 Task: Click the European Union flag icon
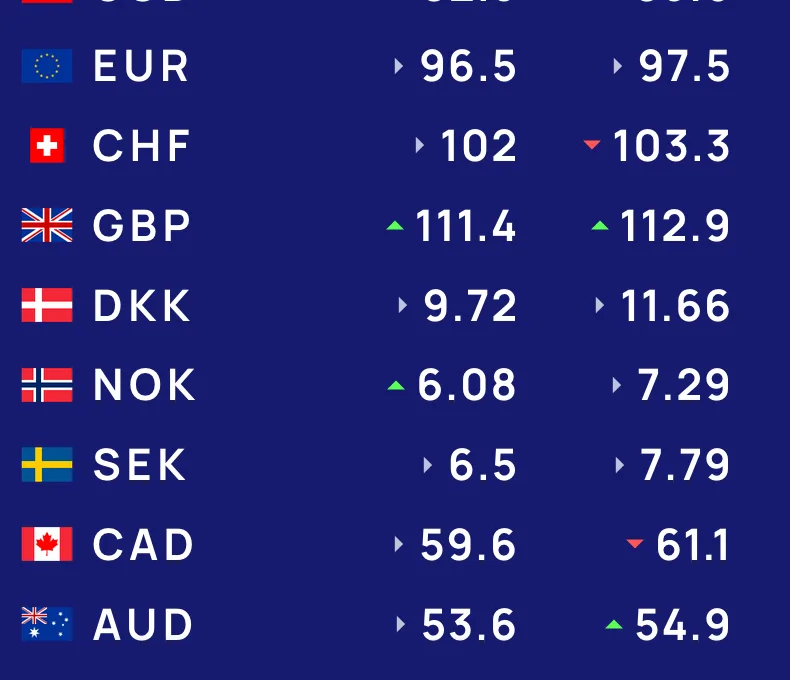tap(47, 66)
